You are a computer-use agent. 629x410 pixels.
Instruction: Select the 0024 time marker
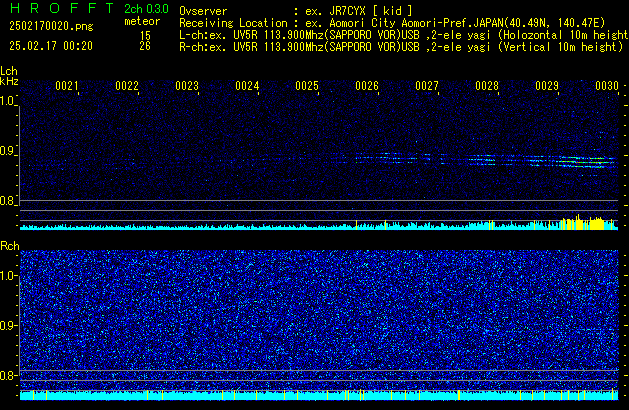tap(247, 86)
